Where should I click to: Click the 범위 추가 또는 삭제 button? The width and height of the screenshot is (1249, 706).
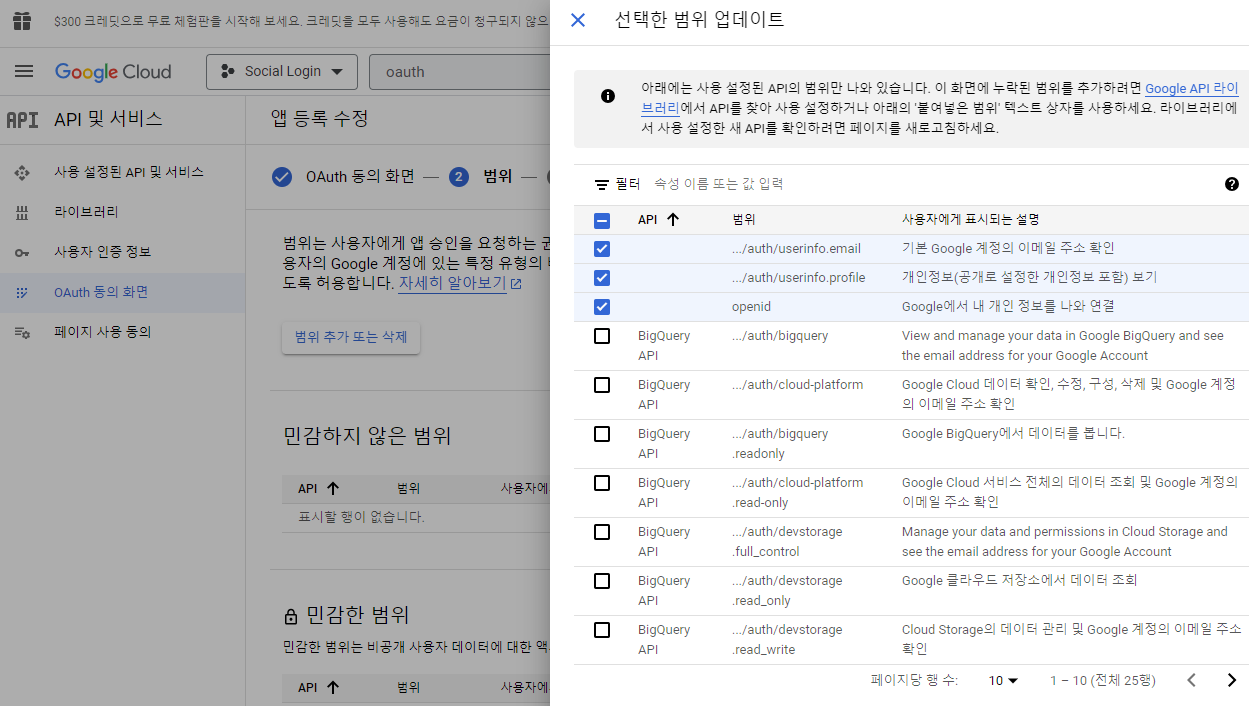pos(351,337)
